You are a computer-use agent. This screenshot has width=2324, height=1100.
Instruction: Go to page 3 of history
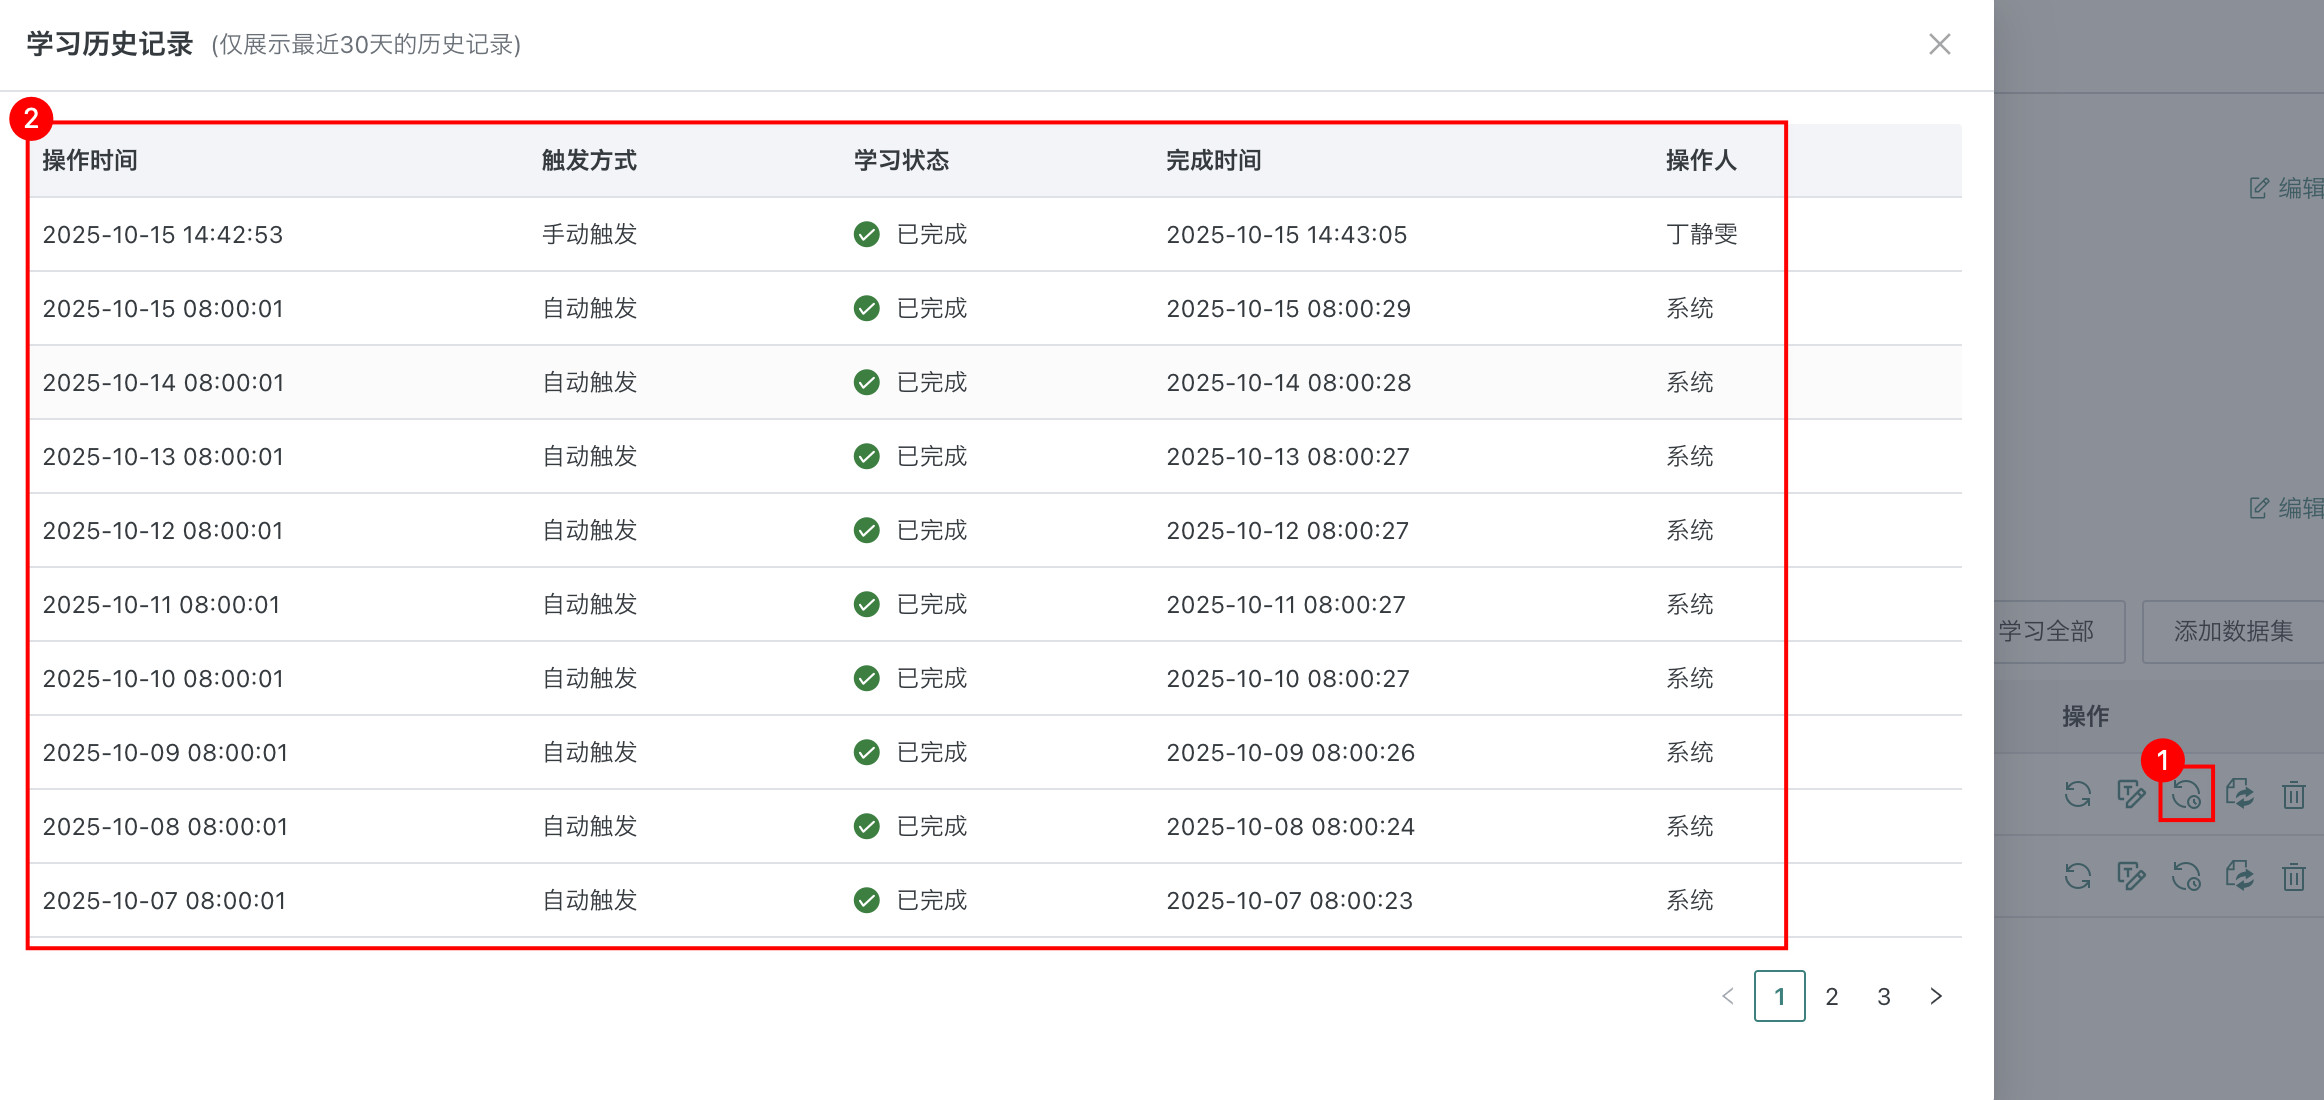click(1883, 996)
